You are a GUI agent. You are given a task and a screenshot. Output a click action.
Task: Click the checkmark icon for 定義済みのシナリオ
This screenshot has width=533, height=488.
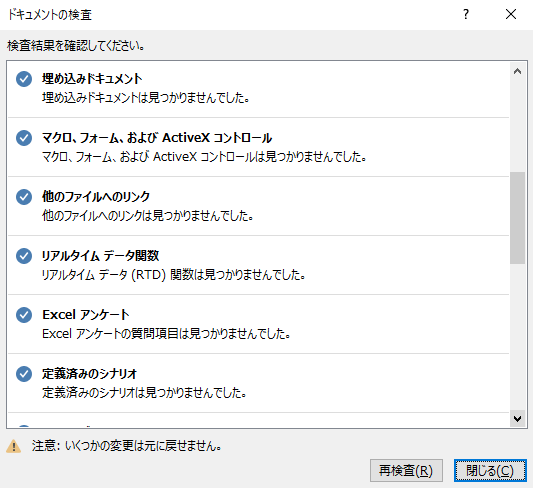(x=24, y=374)
